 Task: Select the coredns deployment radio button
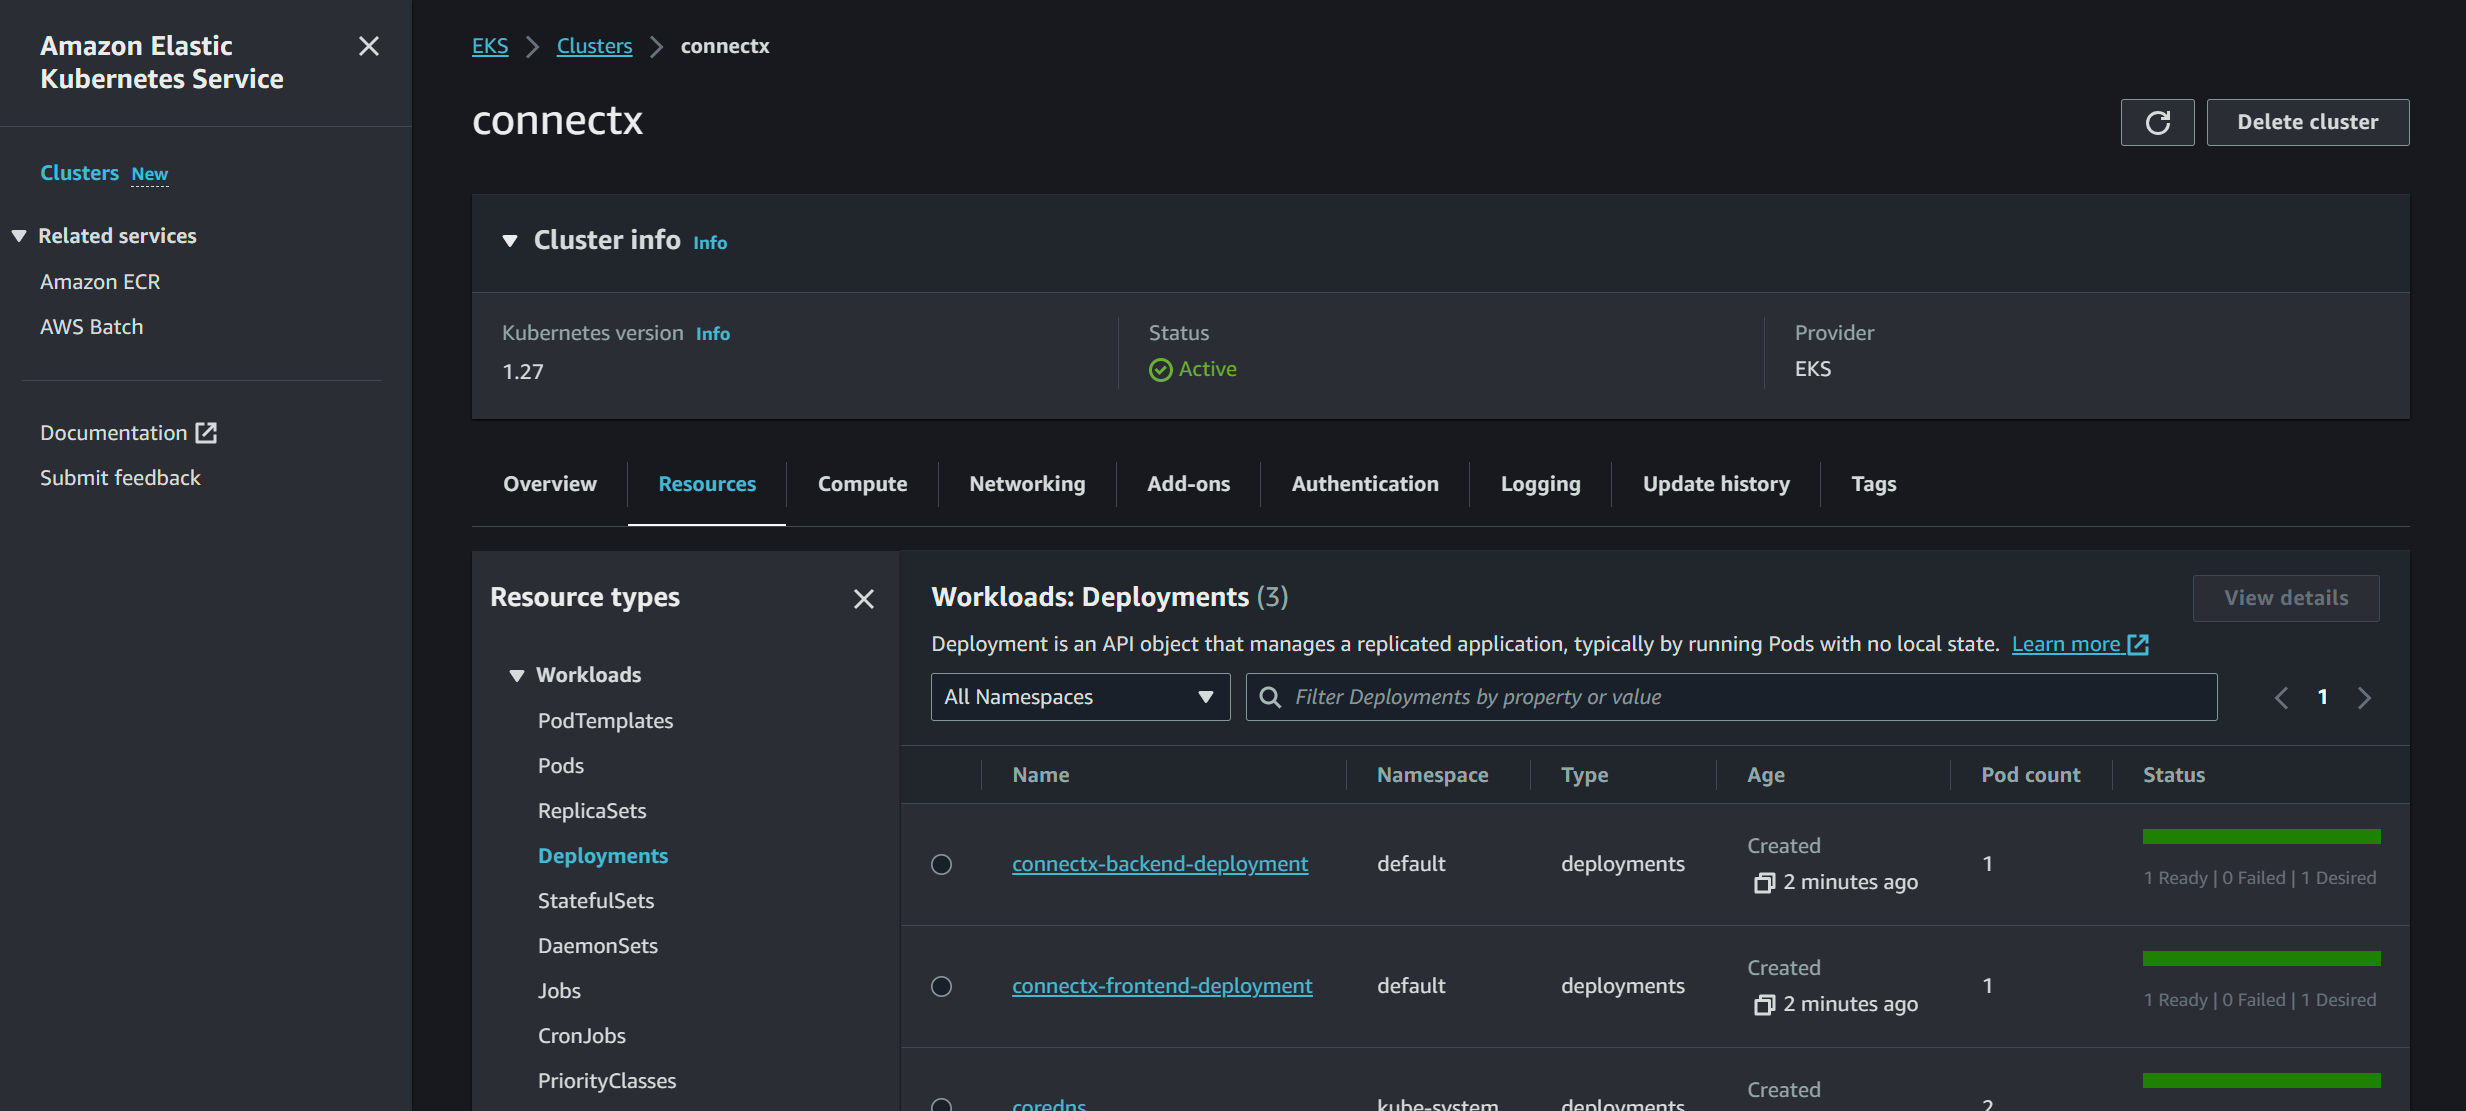[941, 1105]
